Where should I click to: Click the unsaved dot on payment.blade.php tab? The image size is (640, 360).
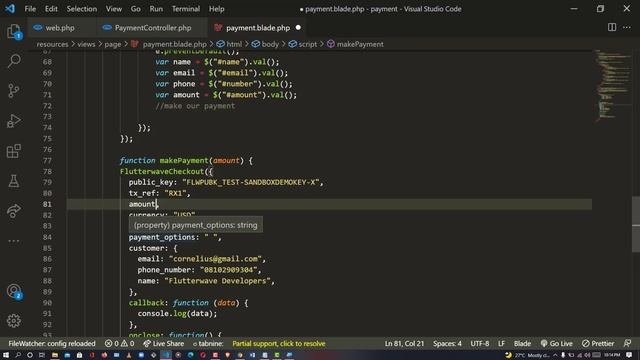tap(298, 28)
